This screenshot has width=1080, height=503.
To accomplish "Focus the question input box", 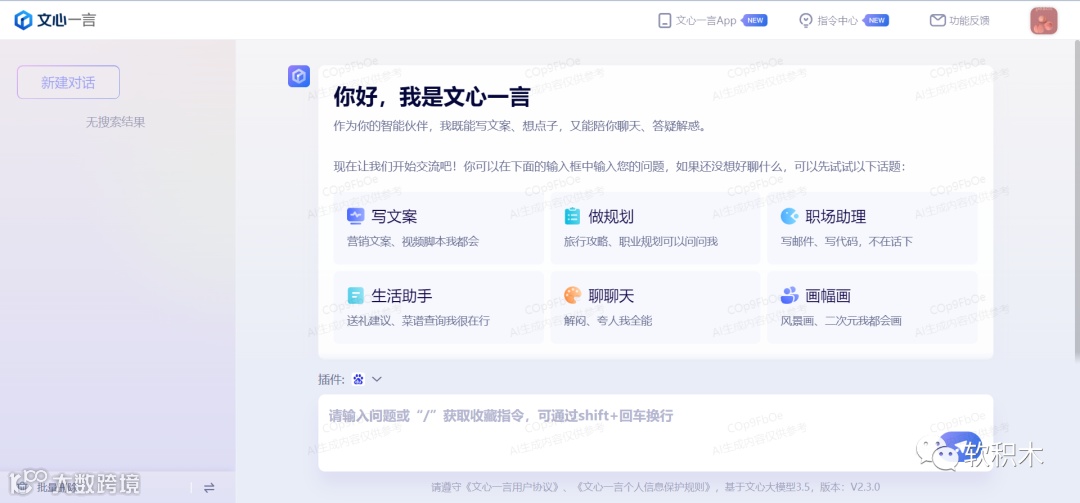I will [x=655, y=433].
